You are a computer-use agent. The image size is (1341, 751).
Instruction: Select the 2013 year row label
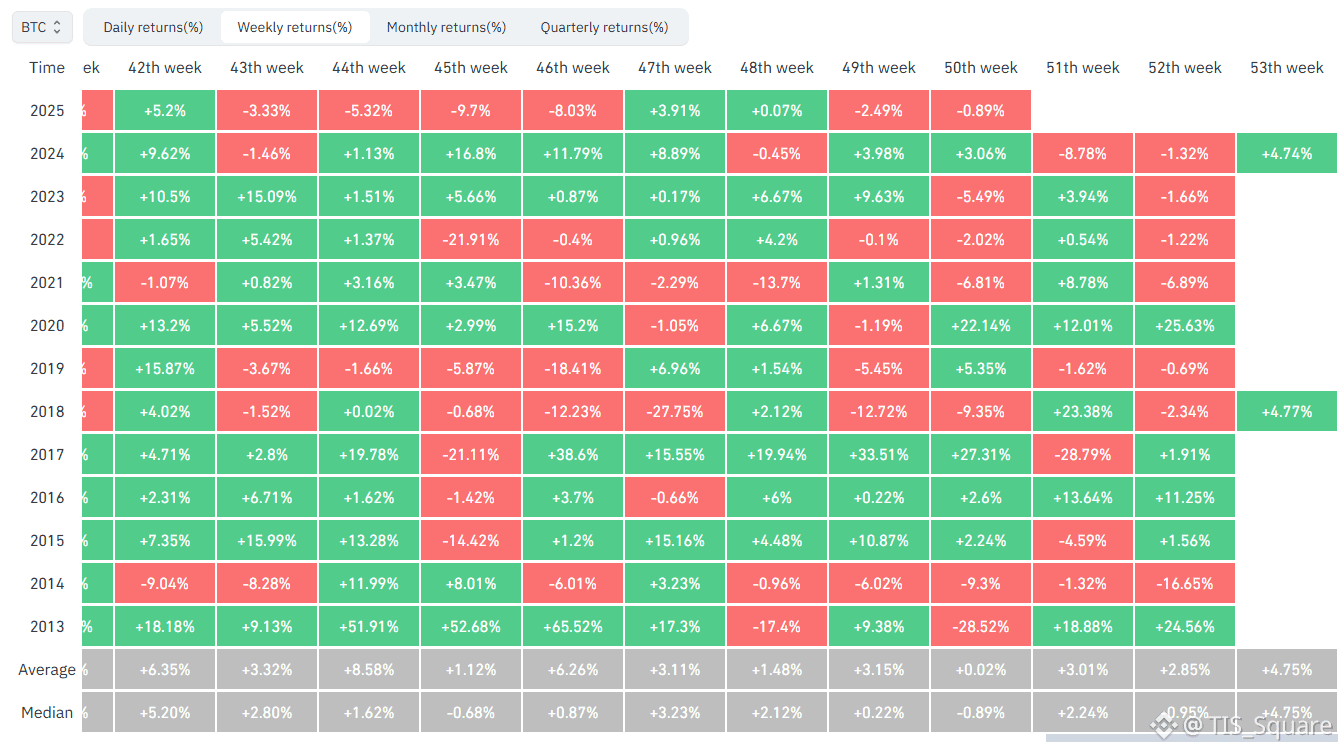coord(47,626)
